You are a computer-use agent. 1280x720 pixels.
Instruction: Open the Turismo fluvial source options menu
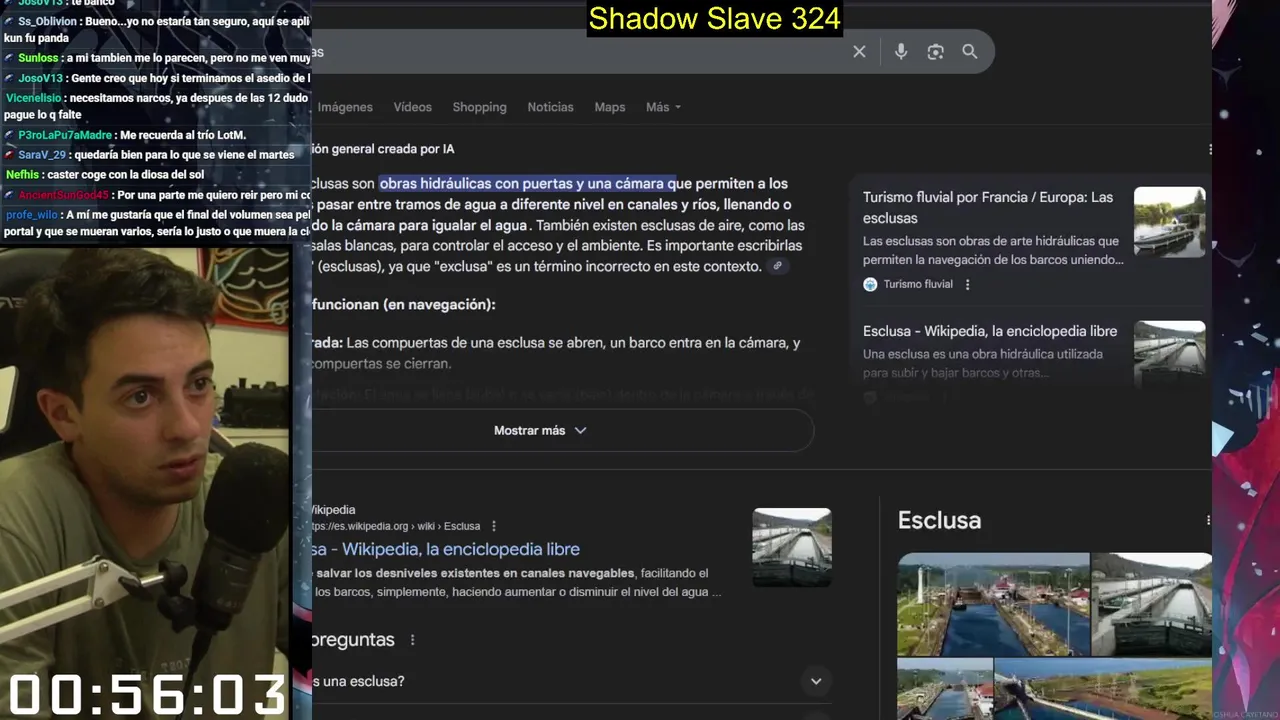(967, 284)
